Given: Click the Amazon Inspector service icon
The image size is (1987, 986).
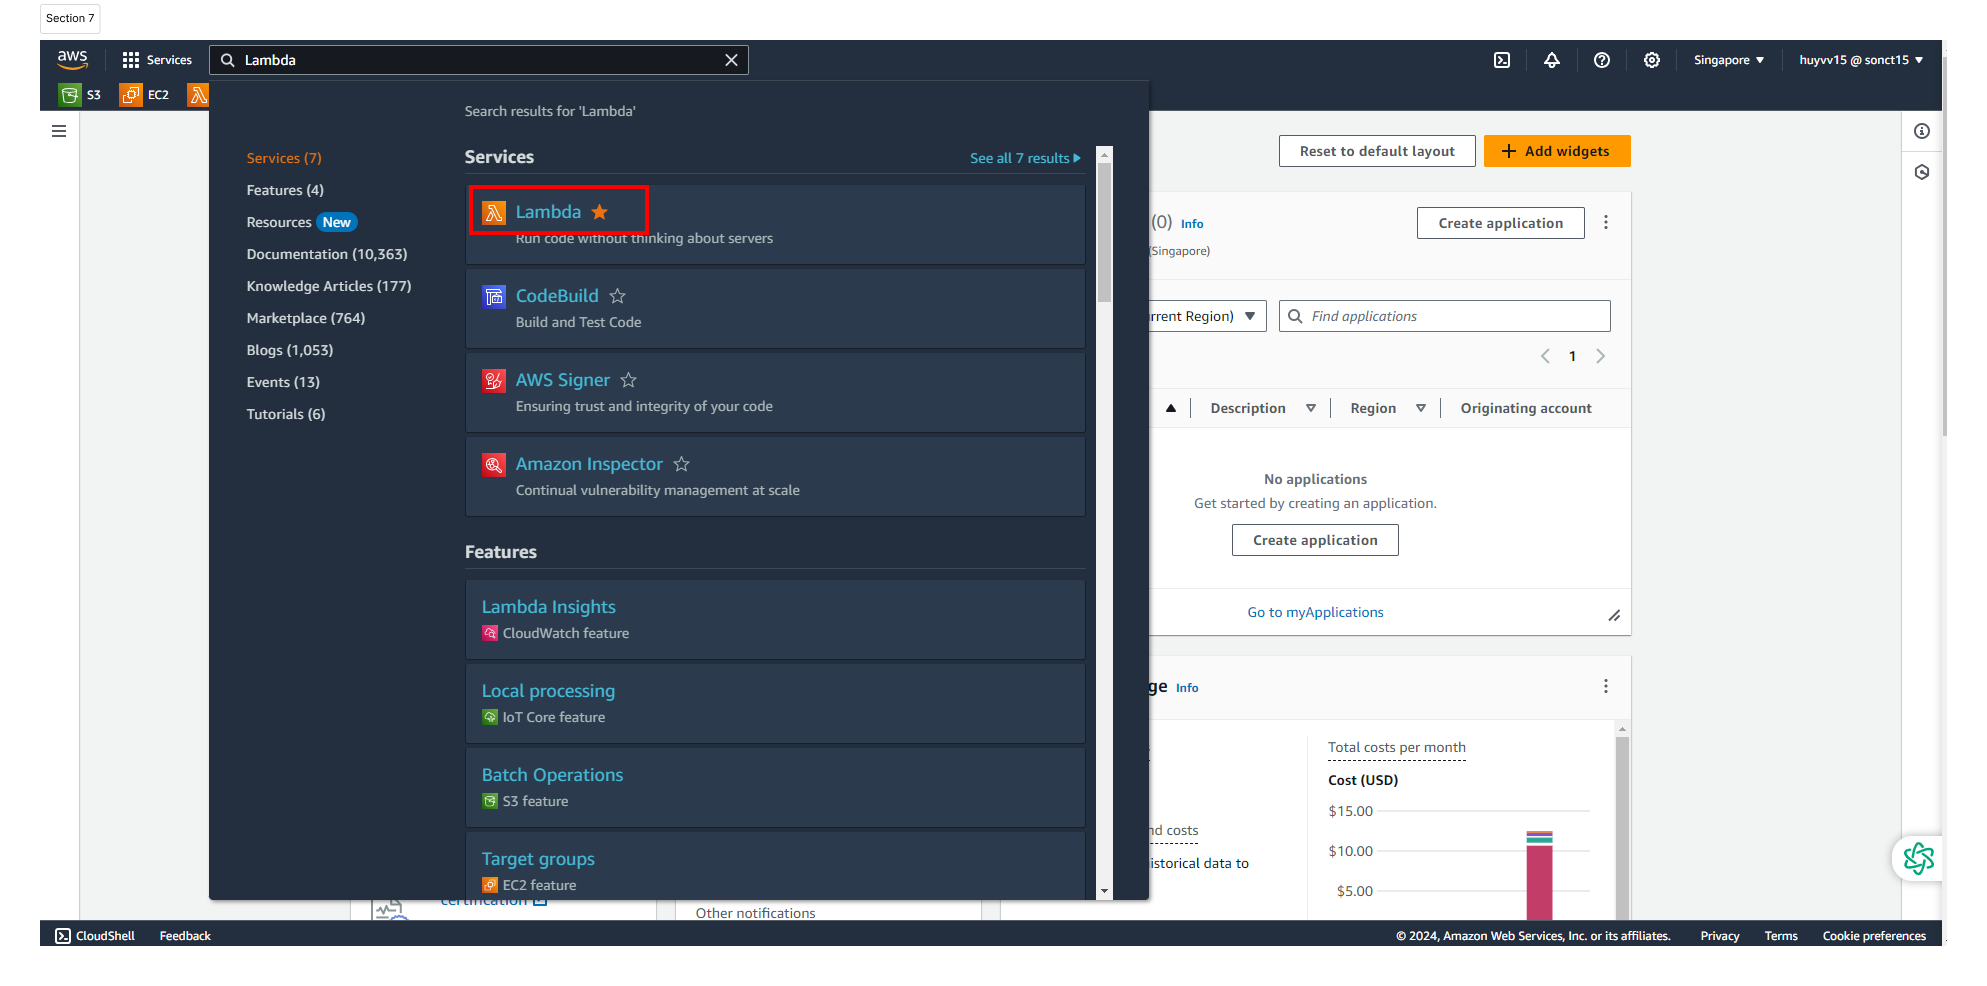Looking at the screenshot, I should 494,464.
